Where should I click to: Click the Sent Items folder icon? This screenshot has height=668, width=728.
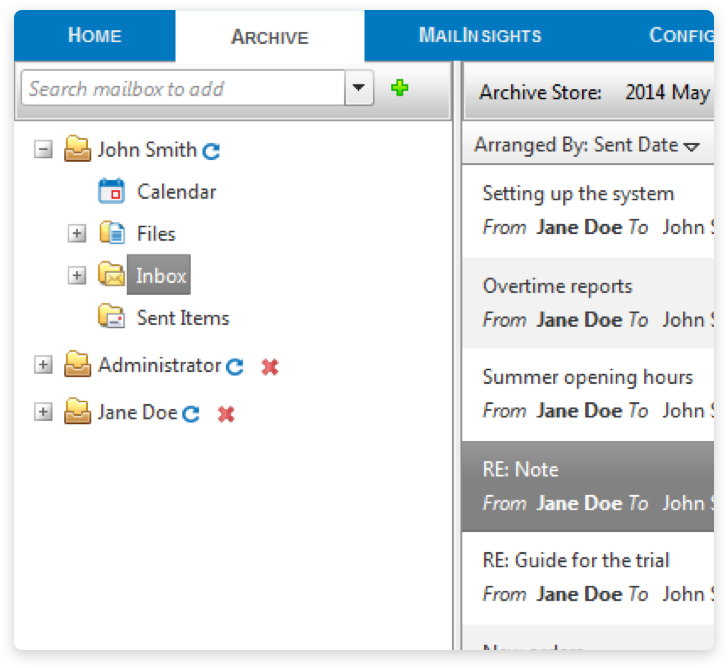pyautogui.click(x=111, y=318)
